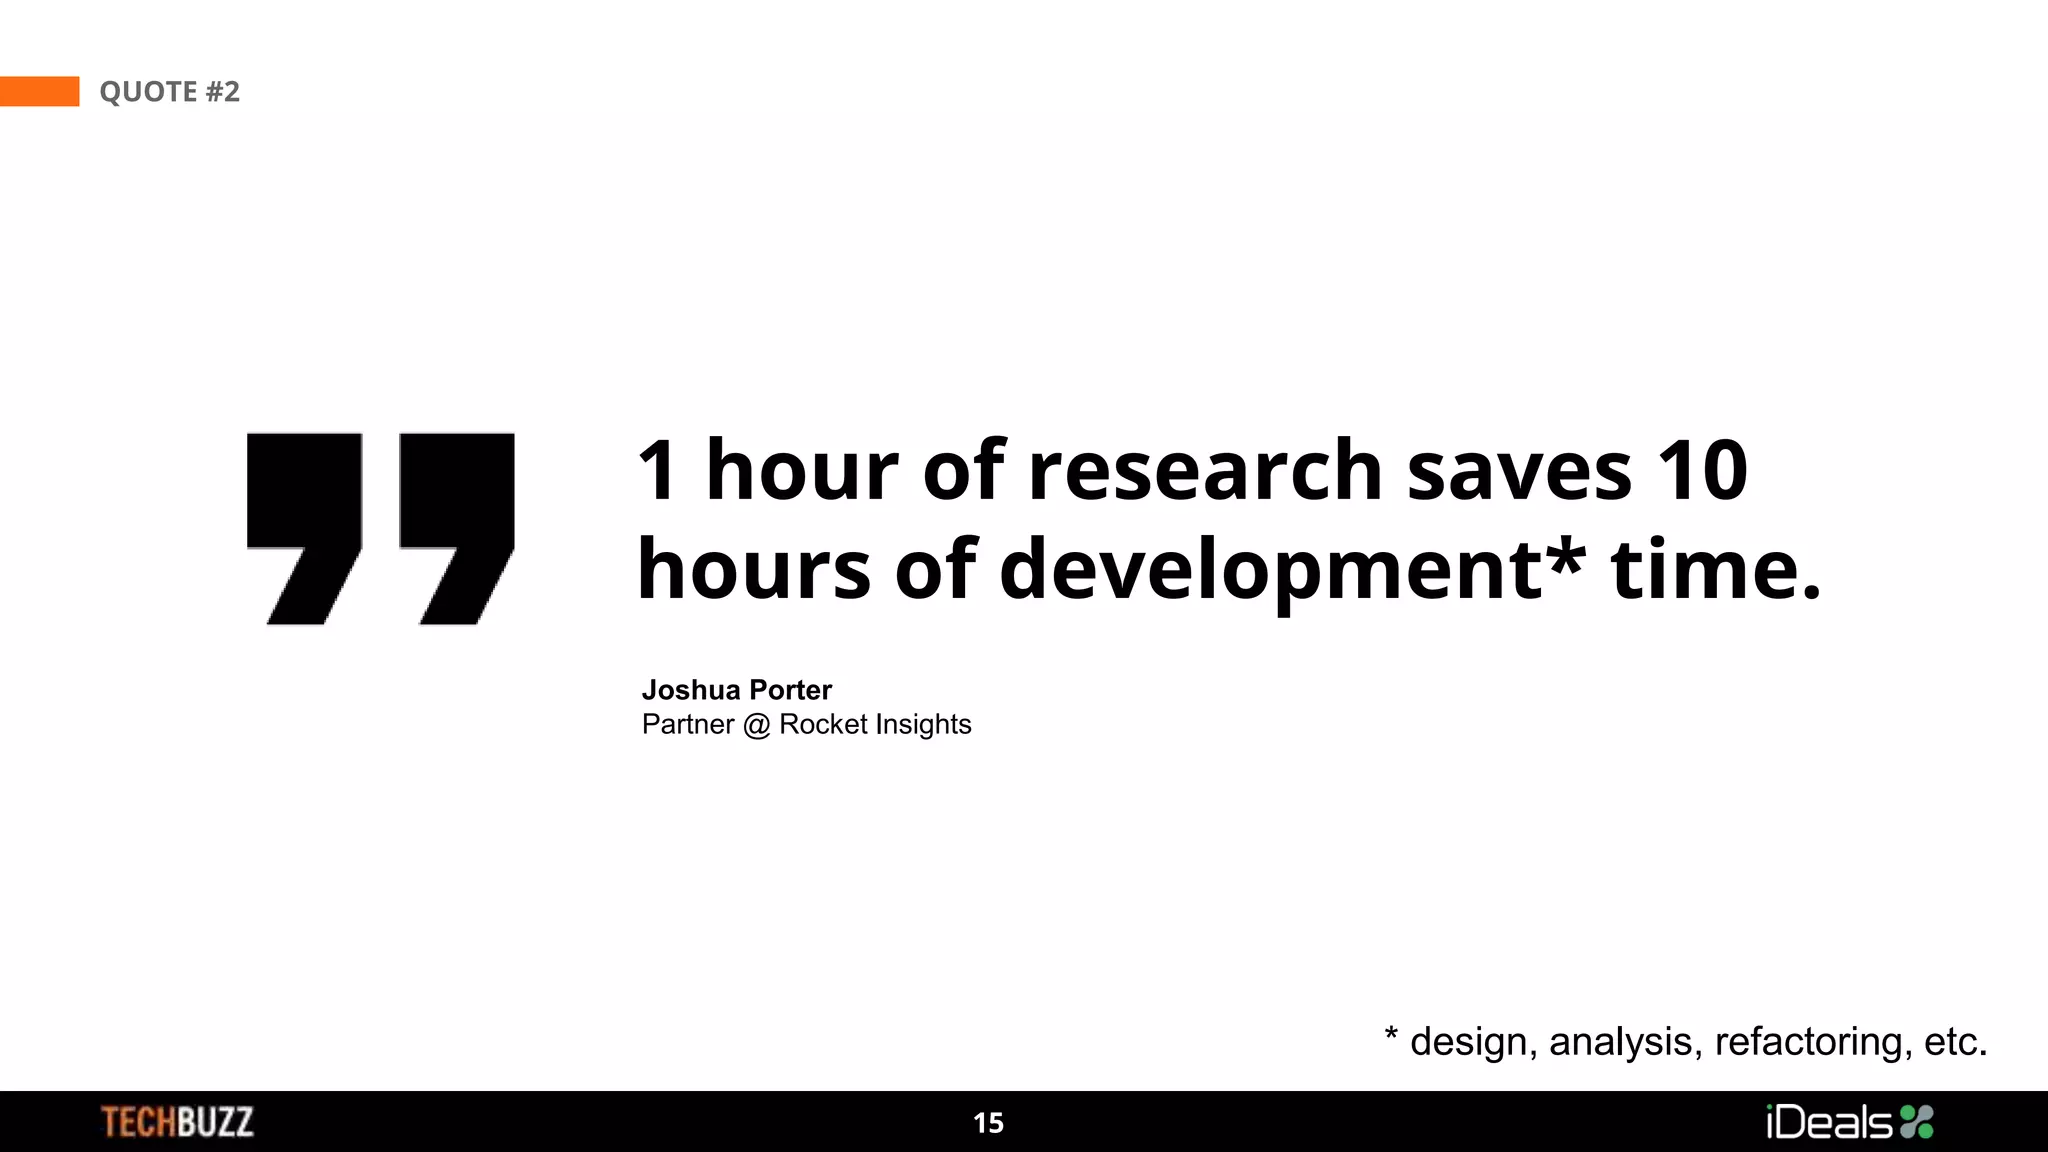The image size is (2048, 1152).
Task: Click the text 'Partner @ Rocket Insights'
Action: click(807, 724)
